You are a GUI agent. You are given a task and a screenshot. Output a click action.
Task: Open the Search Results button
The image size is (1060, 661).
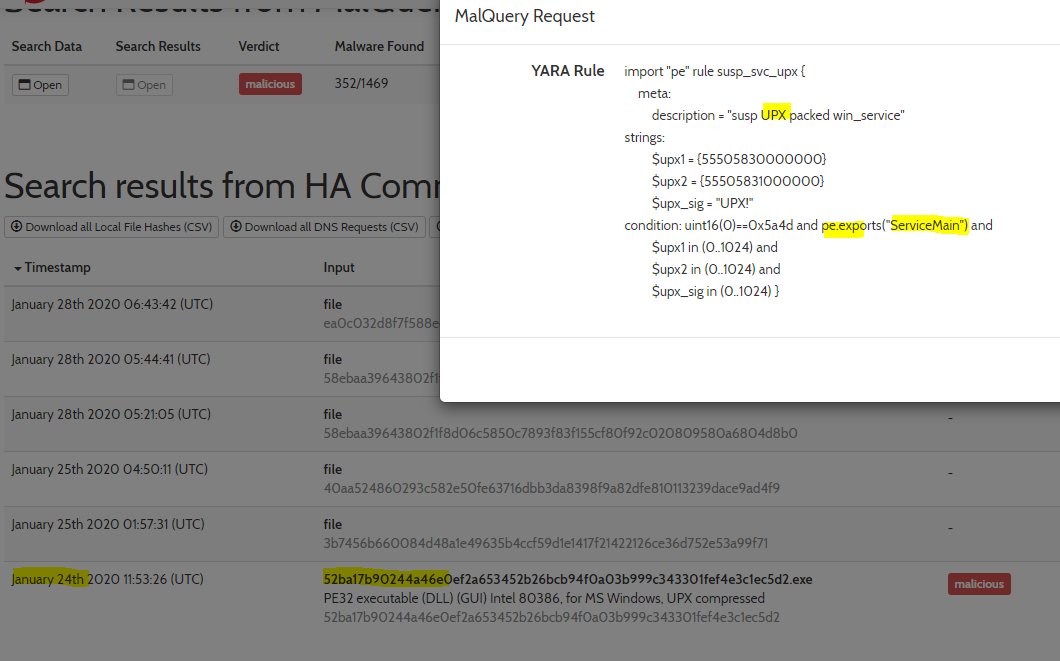(144, 84)
